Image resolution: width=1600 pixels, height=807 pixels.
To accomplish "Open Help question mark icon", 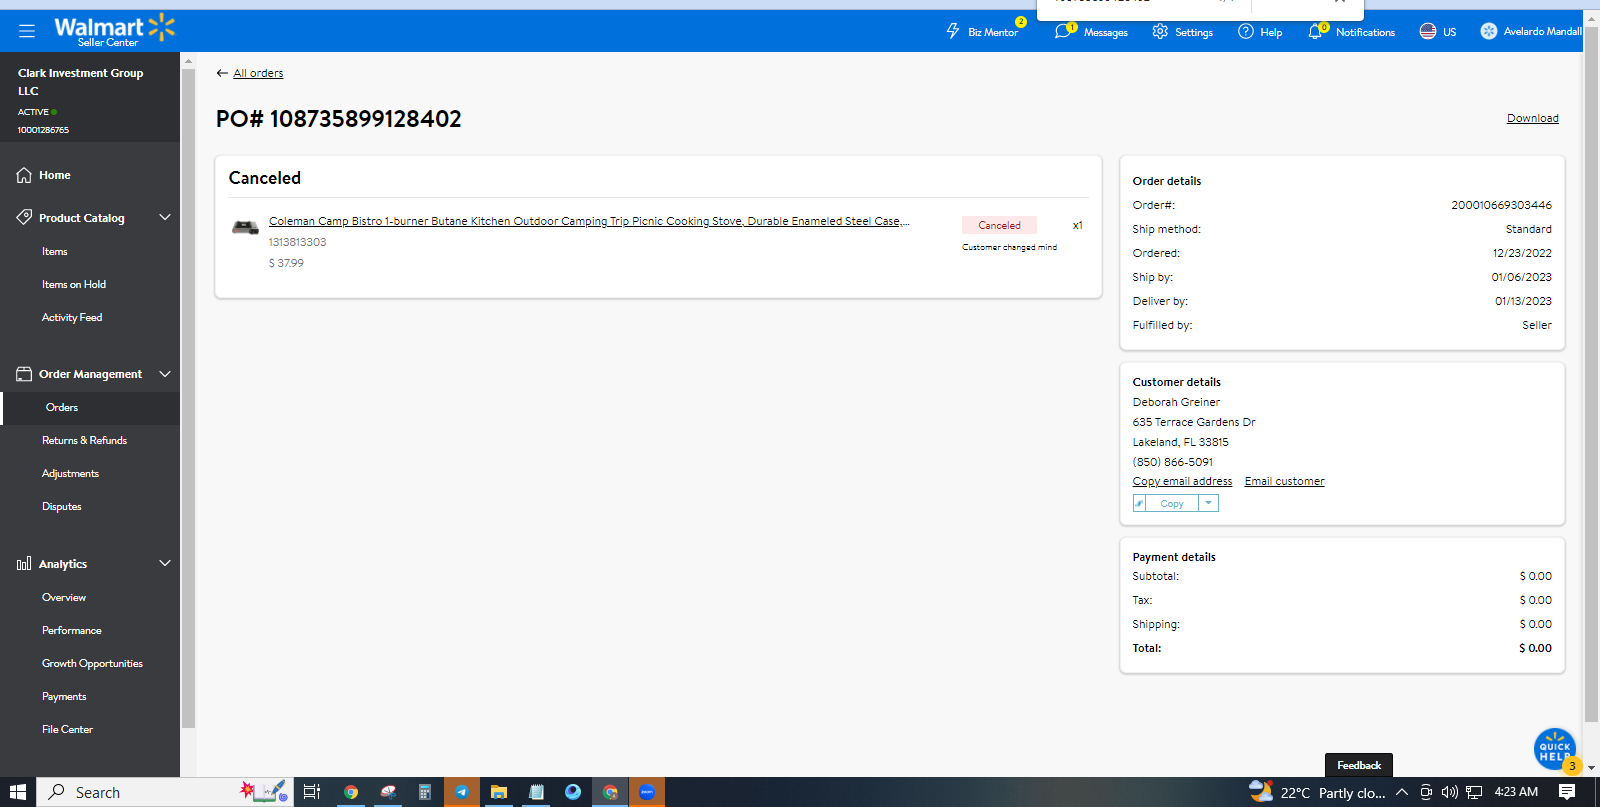I will (x=1246, y=31).
